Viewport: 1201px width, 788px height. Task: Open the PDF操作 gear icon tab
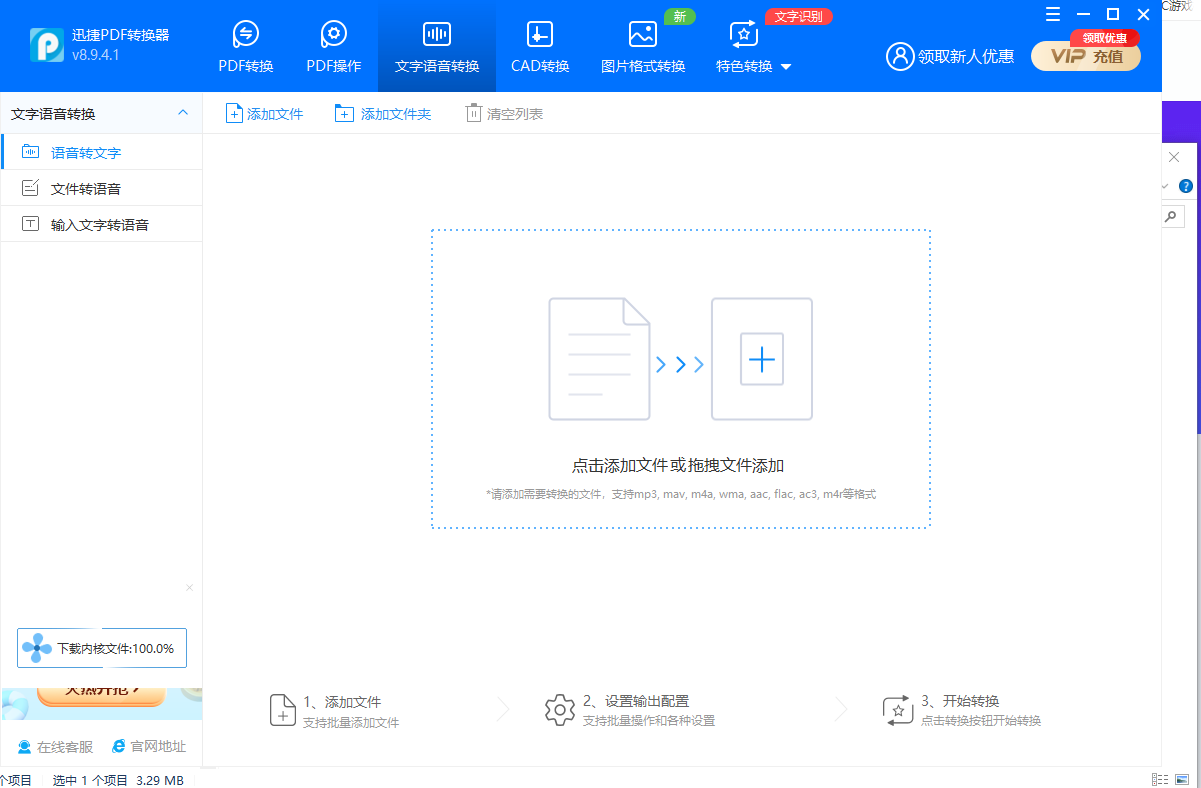coord(333,35)
